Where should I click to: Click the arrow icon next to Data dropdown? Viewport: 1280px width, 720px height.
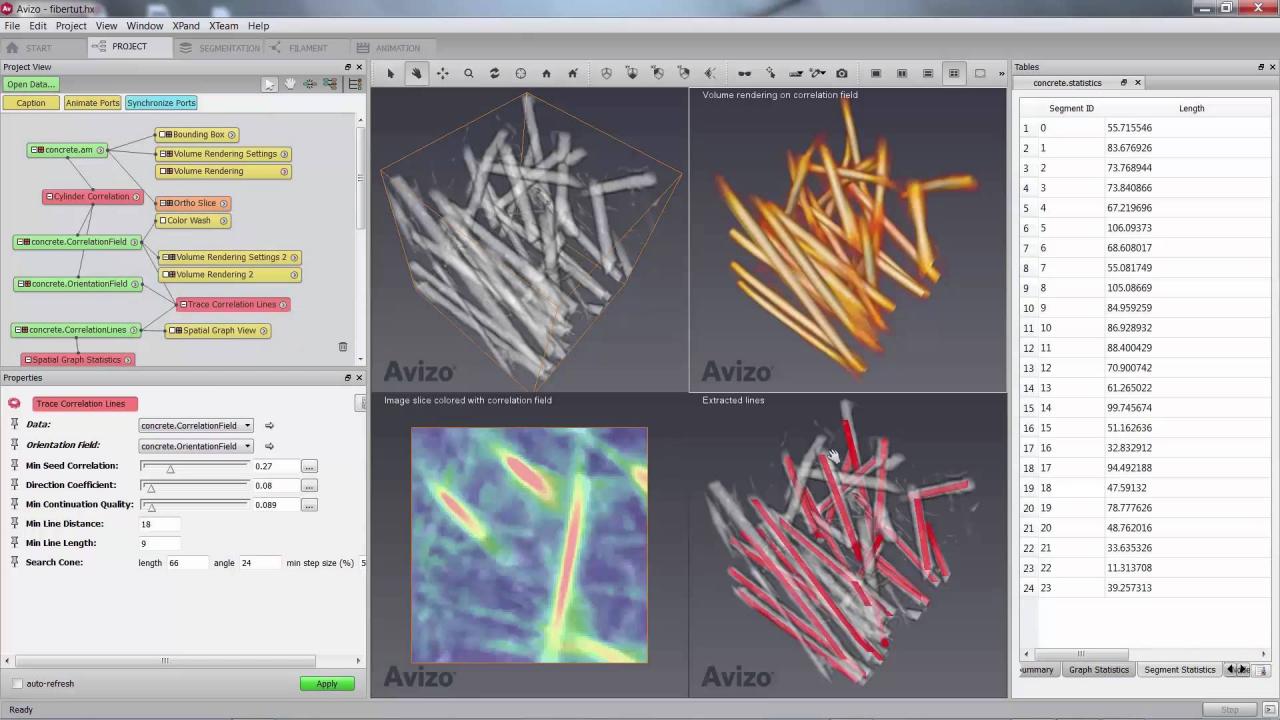pos(269,426)
